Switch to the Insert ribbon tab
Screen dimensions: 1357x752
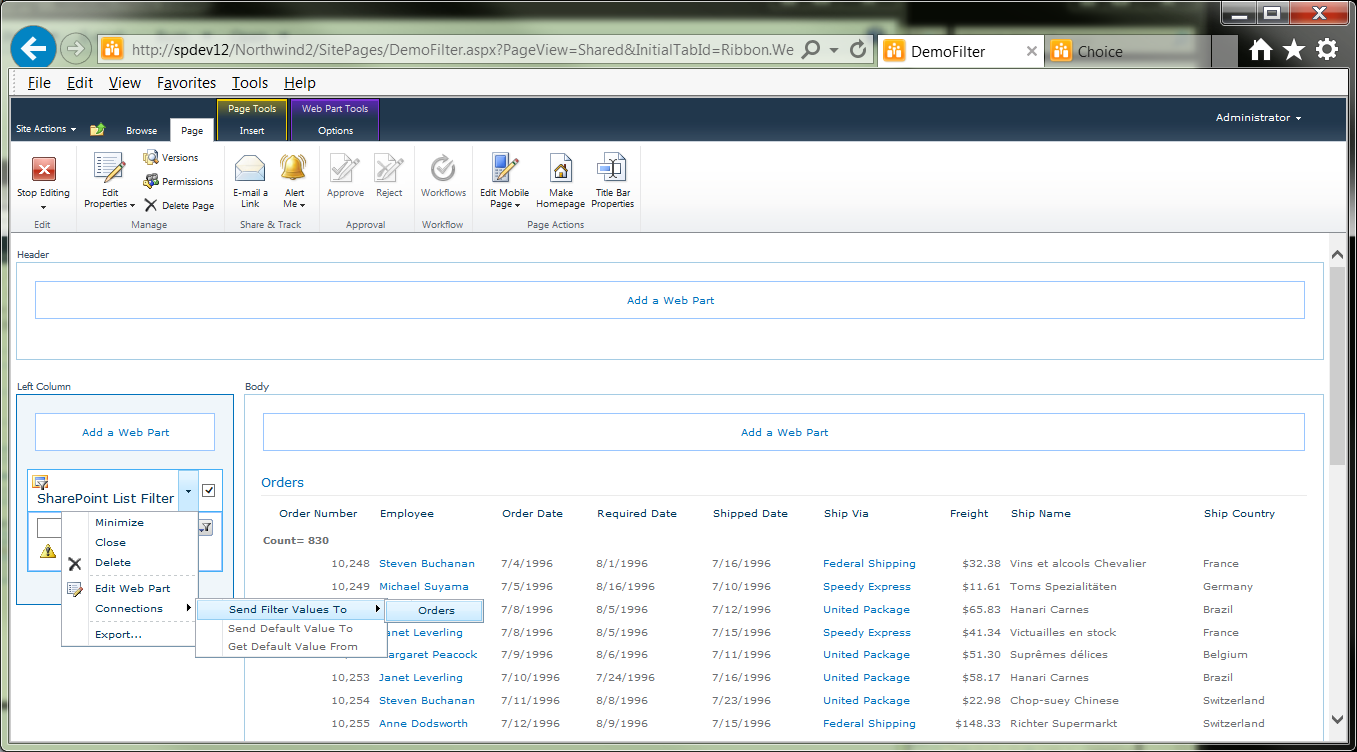click(252, 130)
